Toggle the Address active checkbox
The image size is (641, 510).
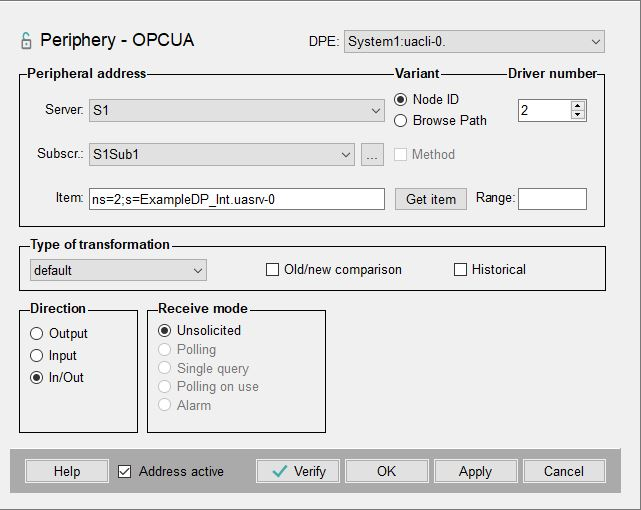click(125, 472)
